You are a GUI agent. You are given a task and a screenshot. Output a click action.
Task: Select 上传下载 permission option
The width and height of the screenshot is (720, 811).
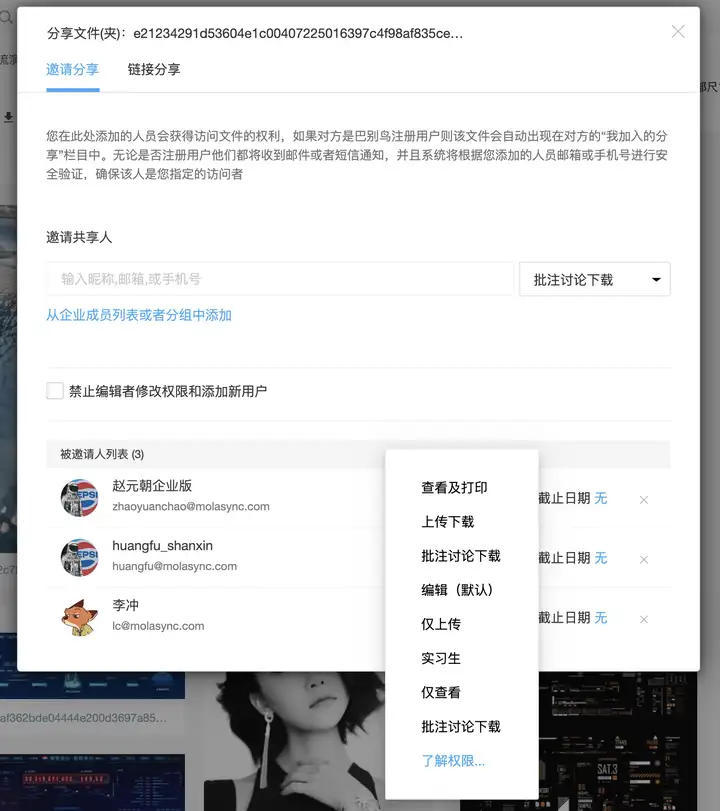tap(447, 521)
